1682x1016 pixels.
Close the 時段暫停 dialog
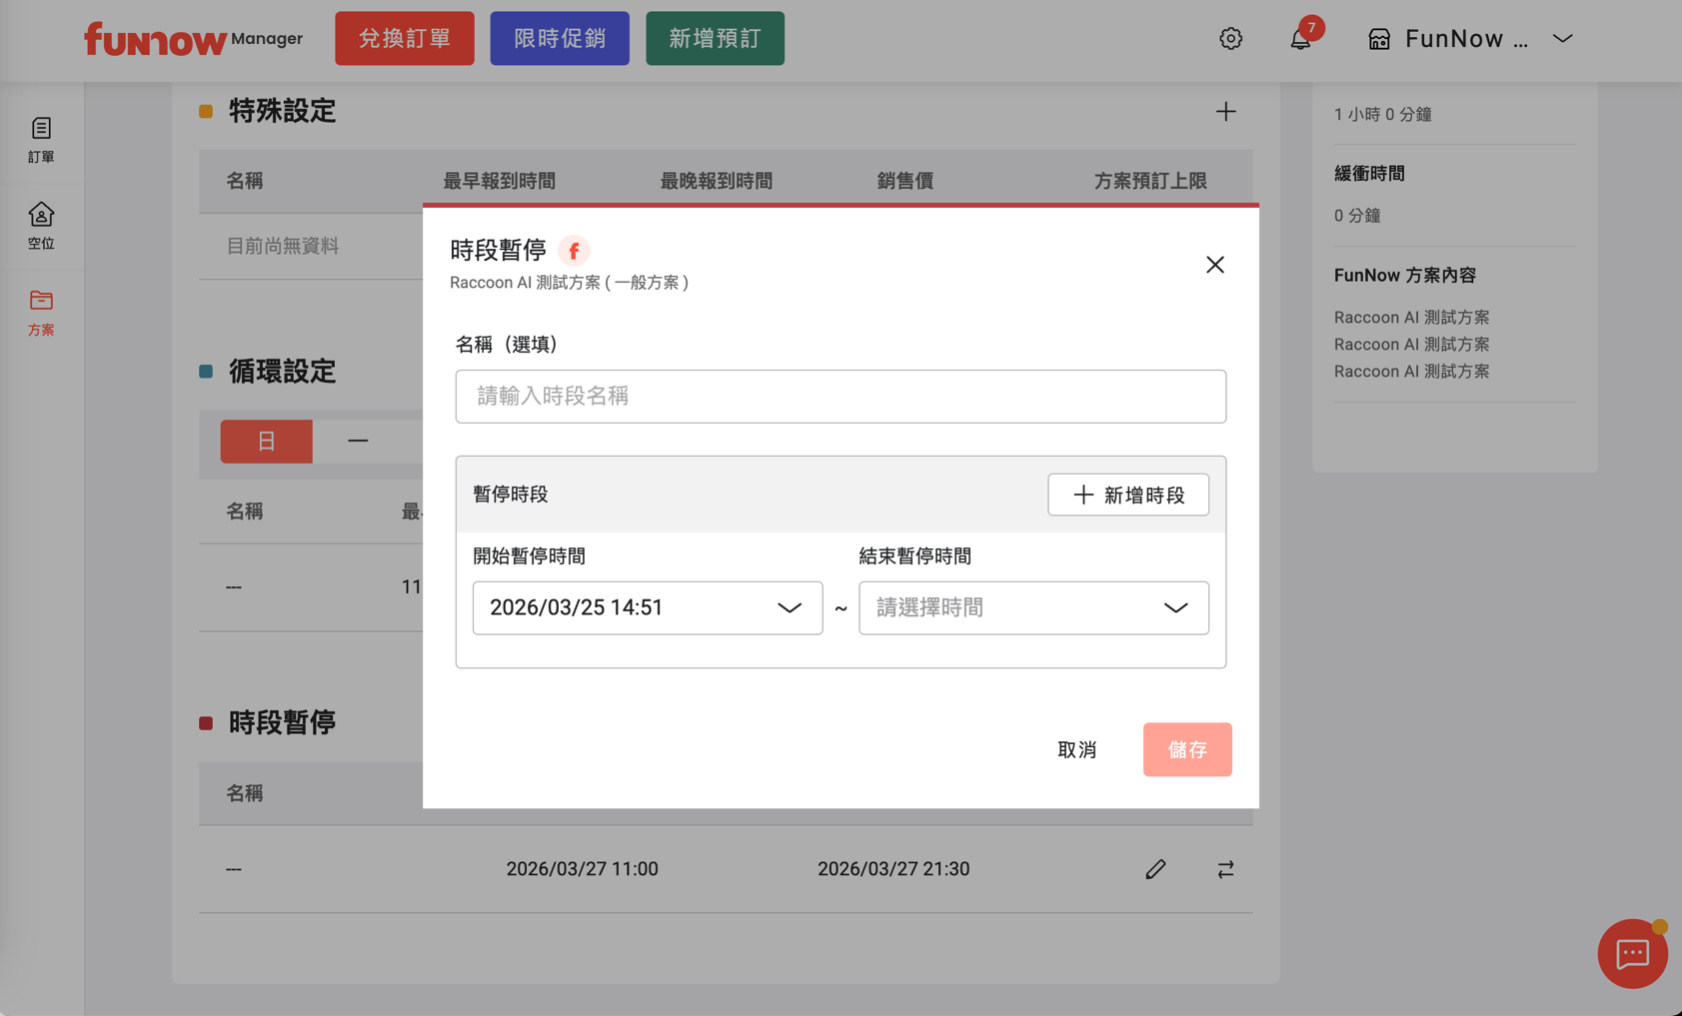point(1214,265)
